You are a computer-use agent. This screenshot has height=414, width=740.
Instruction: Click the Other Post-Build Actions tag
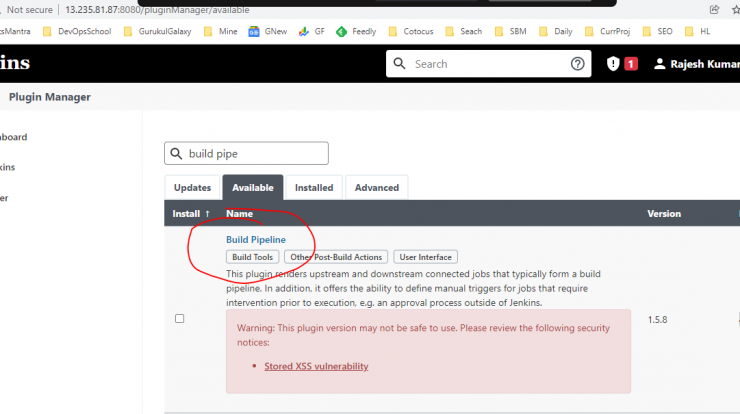[336, 257]
